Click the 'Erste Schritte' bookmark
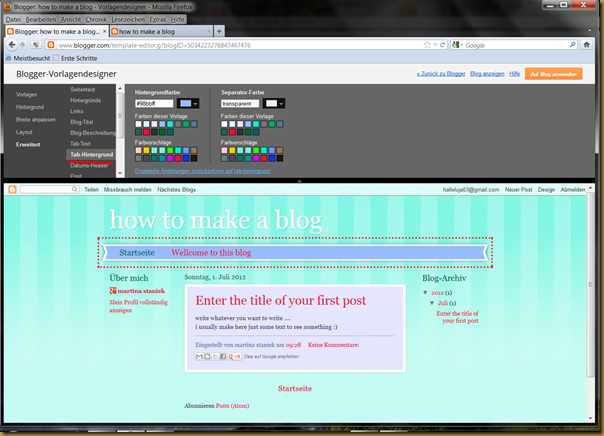The width and height of the screenshot is (604, 436). pos(75,58)
